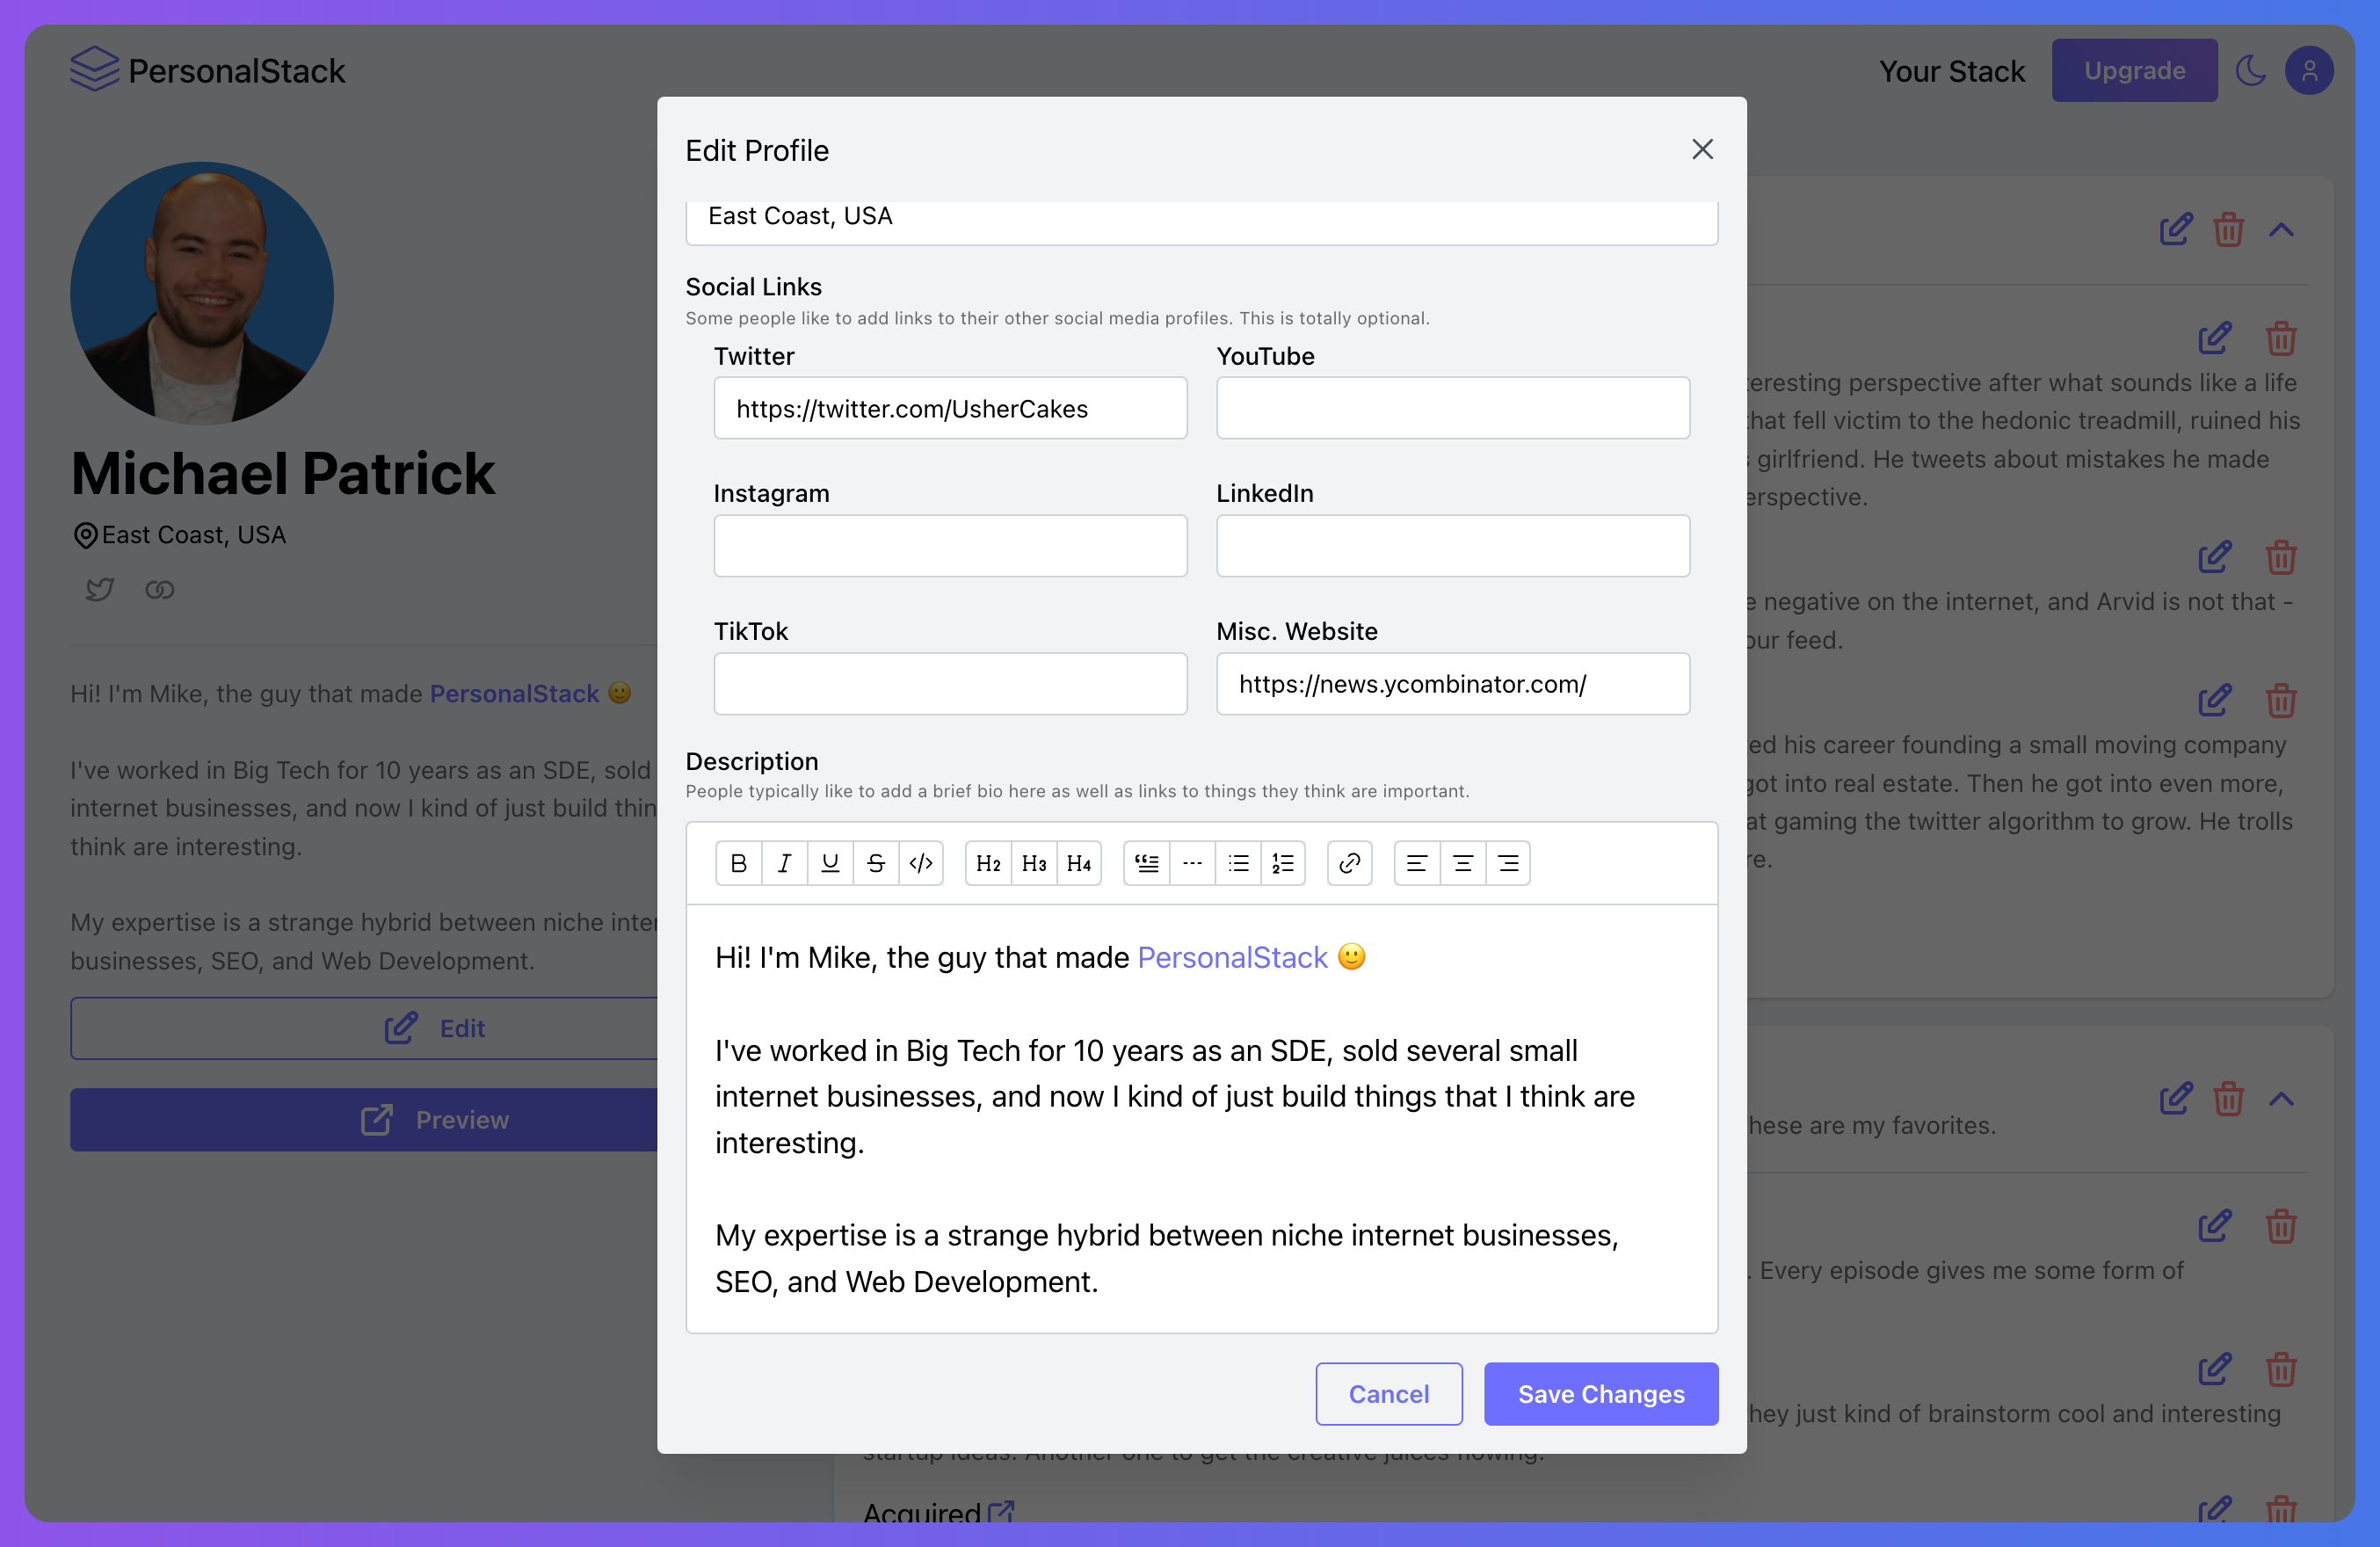Click the Upgrade button
2380x1547 pixels.
[2134, 71]
